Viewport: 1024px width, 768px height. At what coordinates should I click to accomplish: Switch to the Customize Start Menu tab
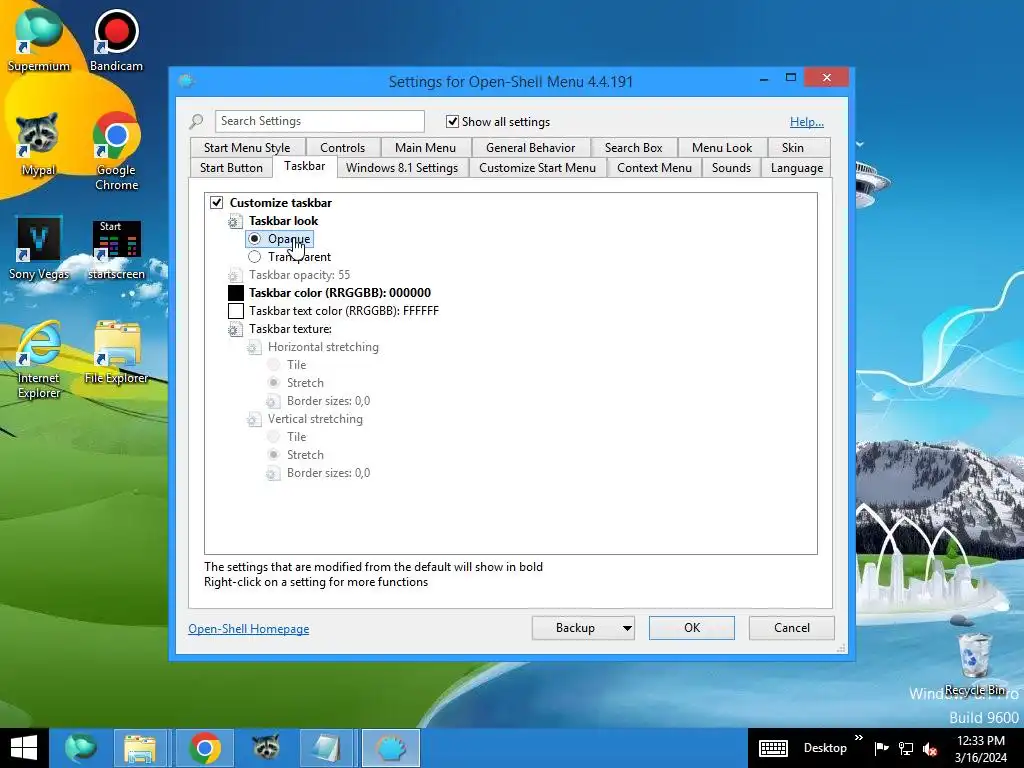coord(537,168)
